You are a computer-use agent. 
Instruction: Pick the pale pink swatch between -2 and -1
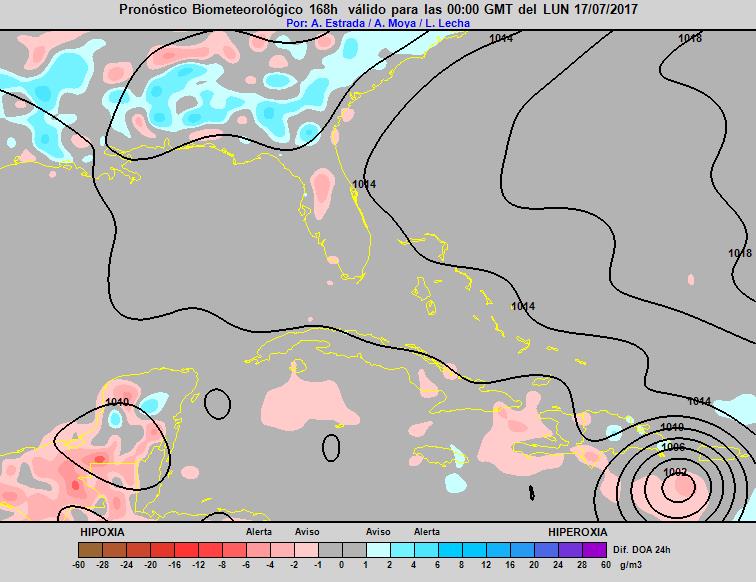pos(306,550)
